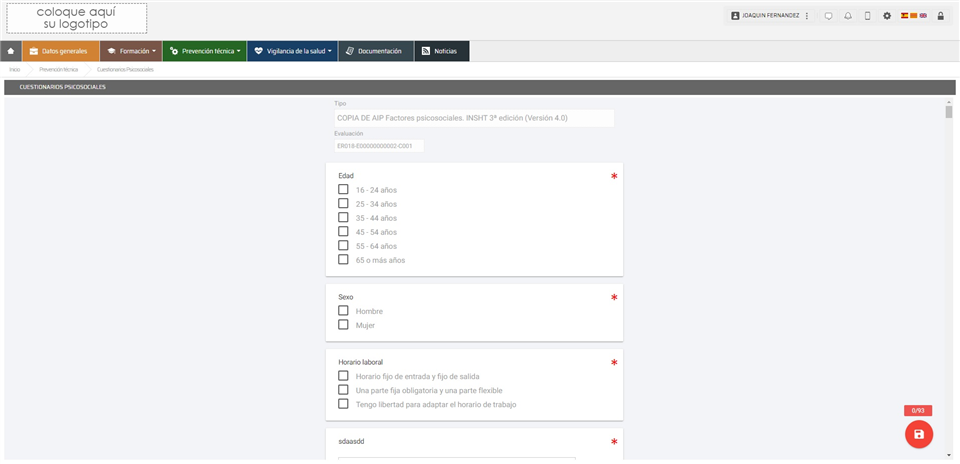Click the book icon in Documentación
Screen dimensions: 960x464
[x=350, y=51]
